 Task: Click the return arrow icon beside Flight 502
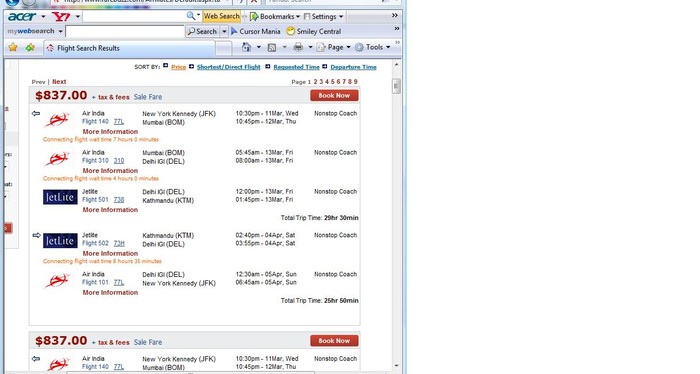tap(37, 235)
